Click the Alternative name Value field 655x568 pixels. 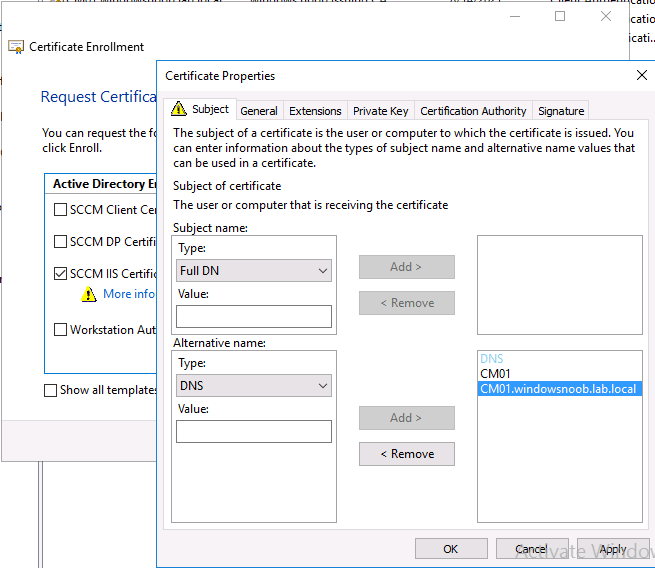click(254, 431)
